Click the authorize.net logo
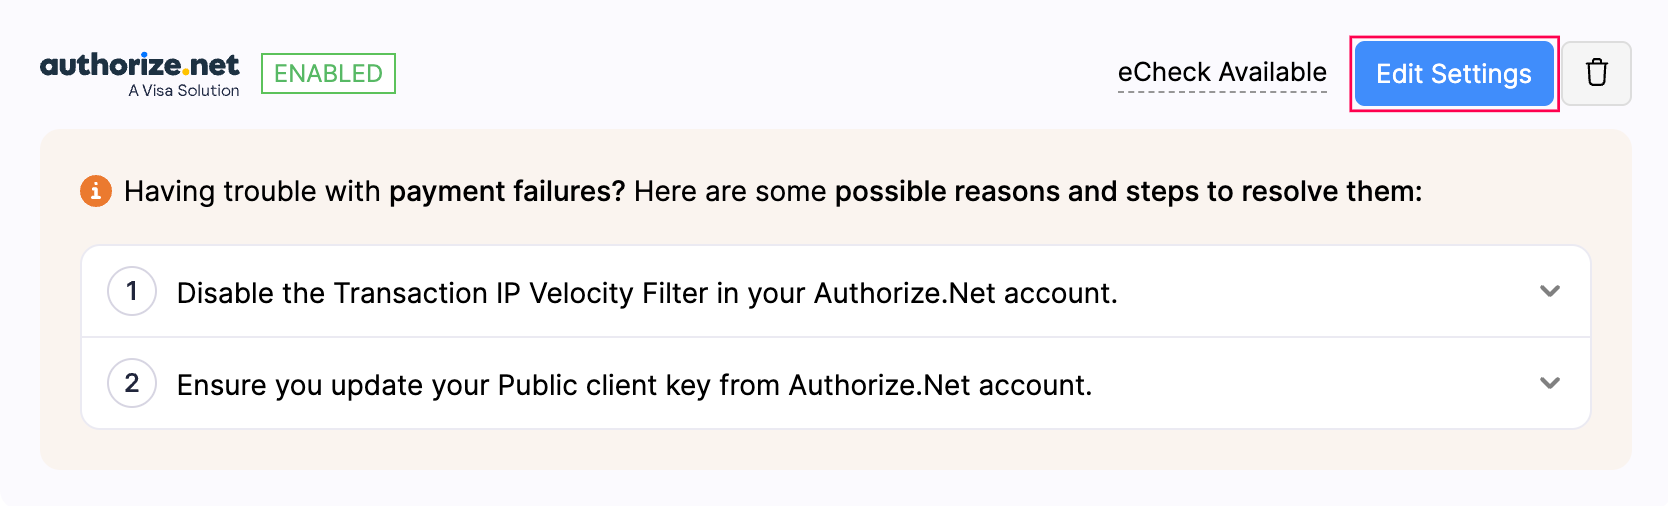Image resolution: width=1668 pixels, height=506 pixels. [x=139, y=66]
